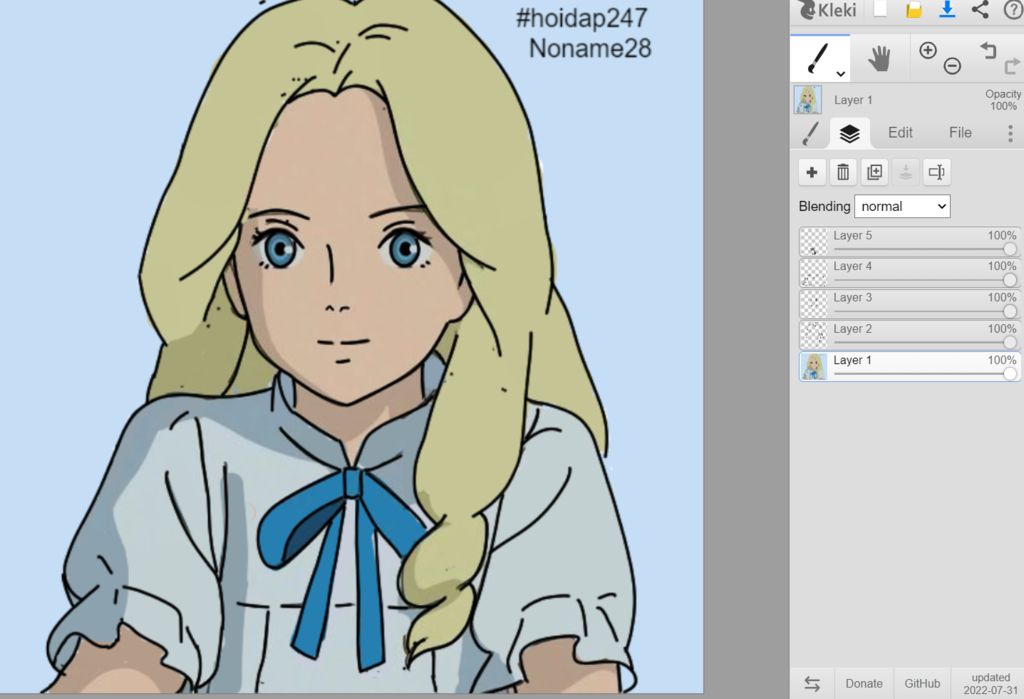Image resolution: width=1024 pixels, height=699 pixels.
Task: Switch to the Layers tab
Action: click(x=850, y=133)
